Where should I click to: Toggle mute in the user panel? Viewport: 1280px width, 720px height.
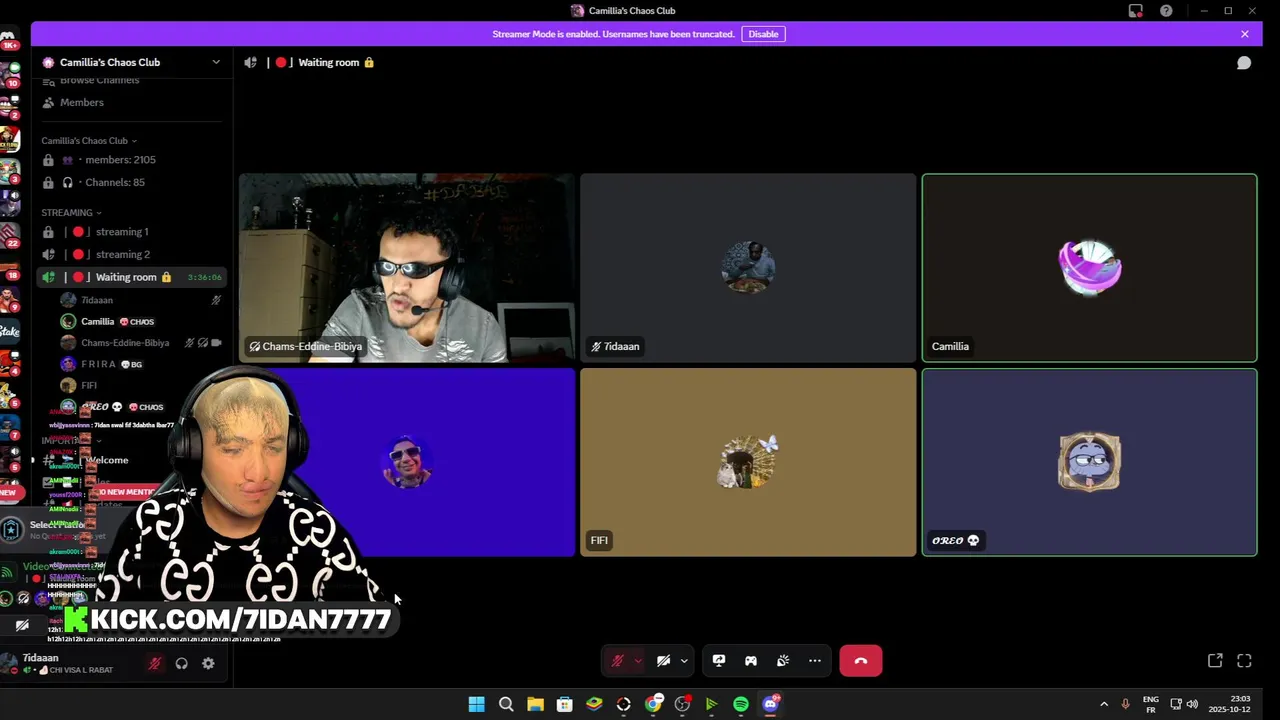(155, 663)
